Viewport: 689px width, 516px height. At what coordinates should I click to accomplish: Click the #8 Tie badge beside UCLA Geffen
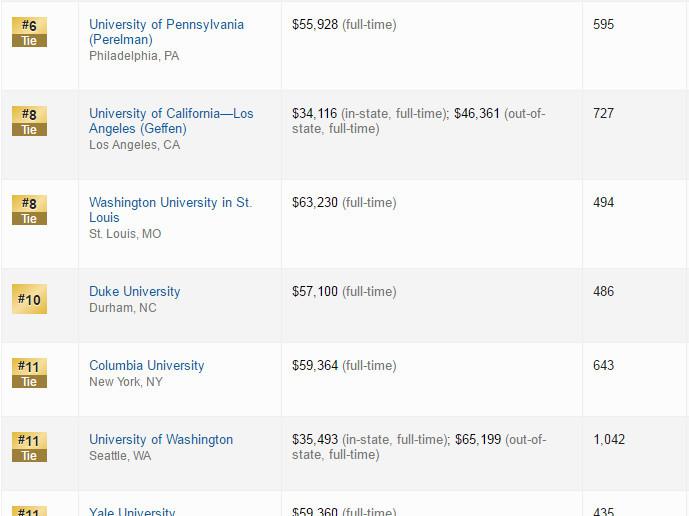click(29, 121)
